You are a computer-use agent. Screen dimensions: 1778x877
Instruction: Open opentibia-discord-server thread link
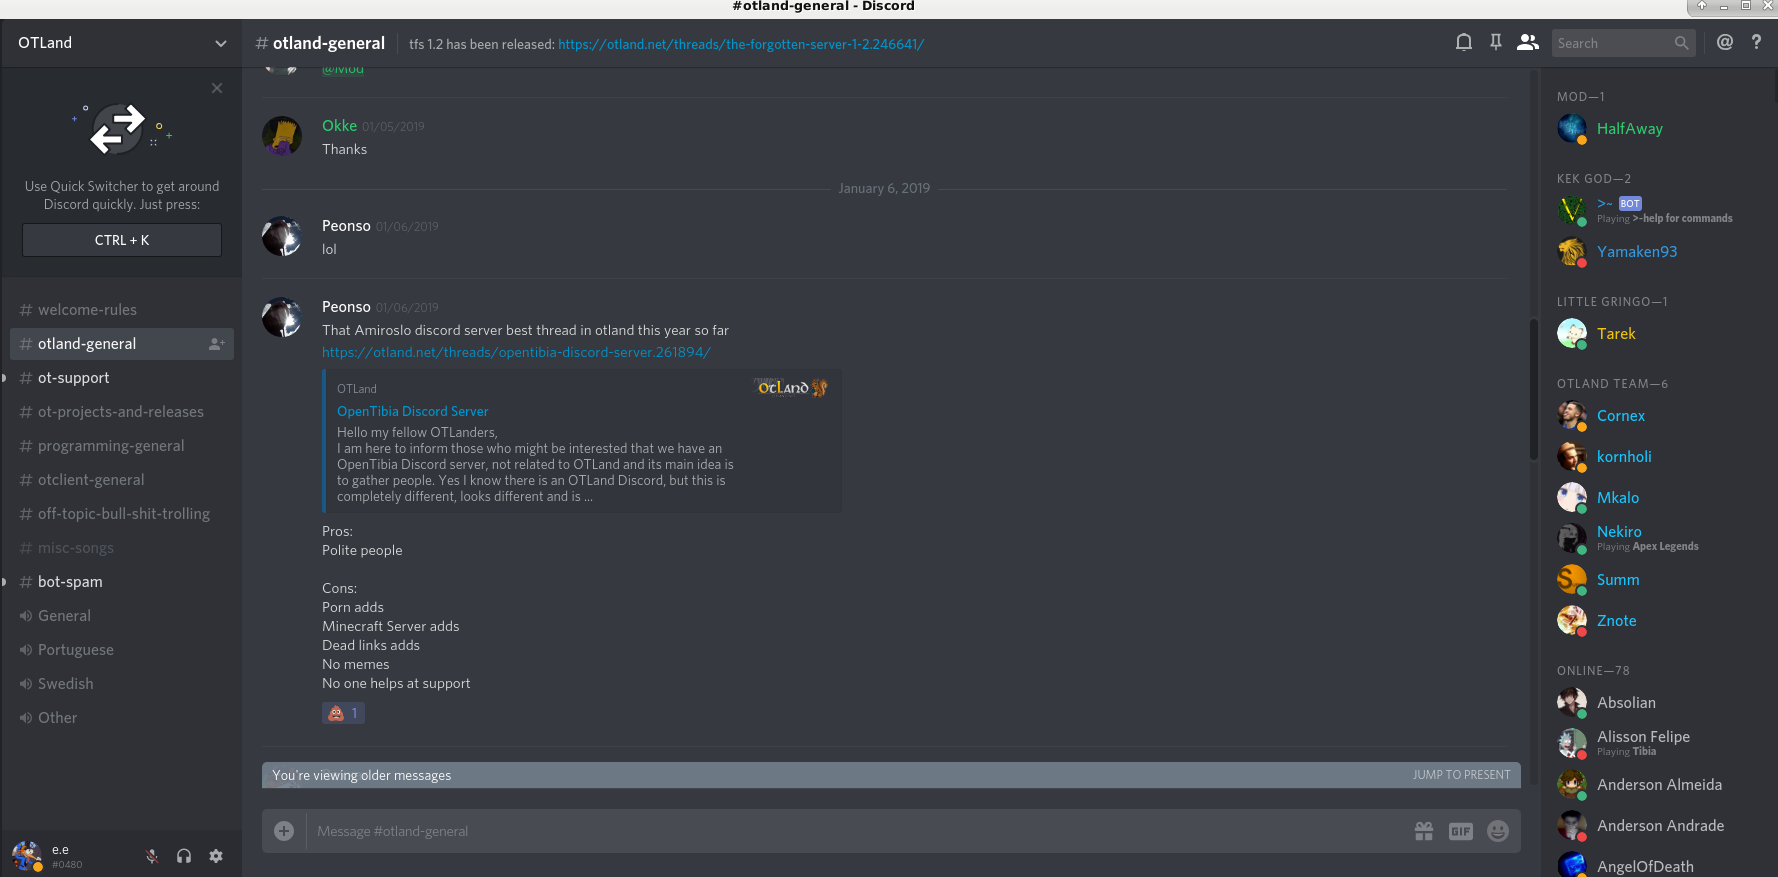(x=516, y=352)
